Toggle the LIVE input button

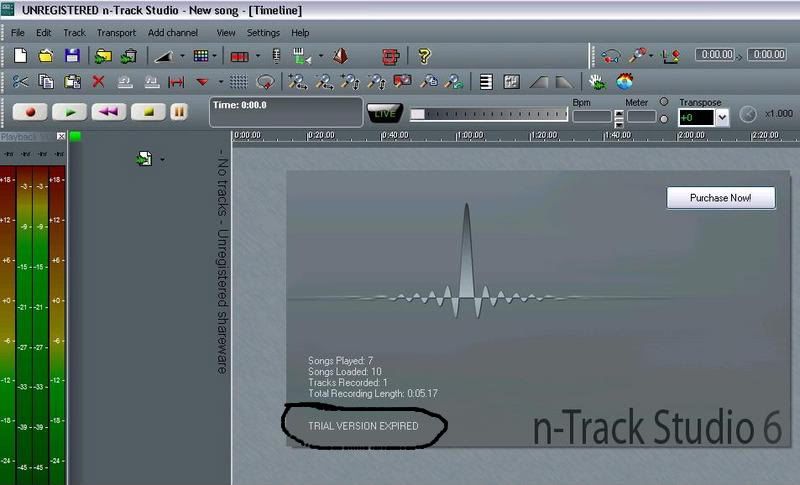(x=385, y=113)
